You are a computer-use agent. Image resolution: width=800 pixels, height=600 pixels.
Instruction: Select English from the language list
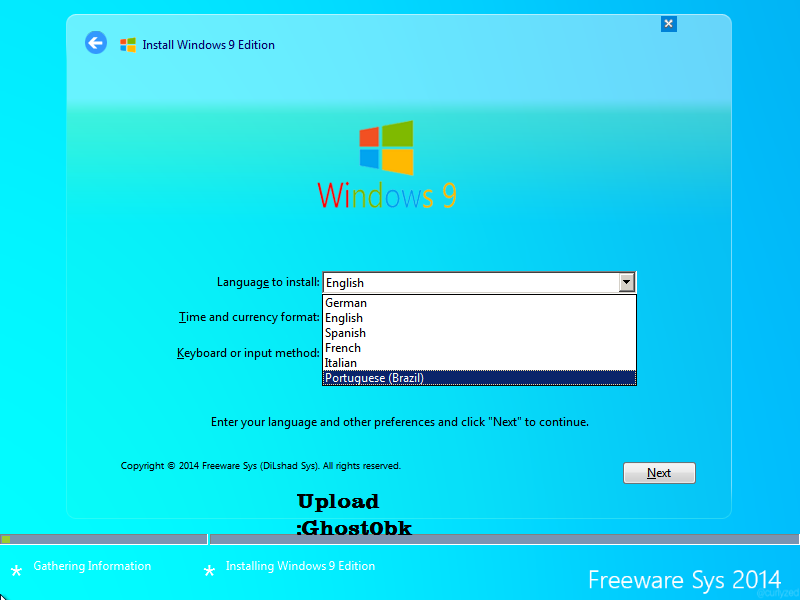tap(479, 318)
